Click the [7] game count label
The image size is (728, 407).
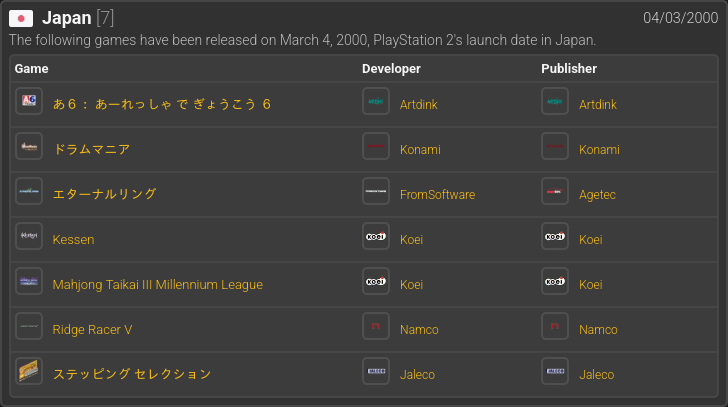coord(105,18)
